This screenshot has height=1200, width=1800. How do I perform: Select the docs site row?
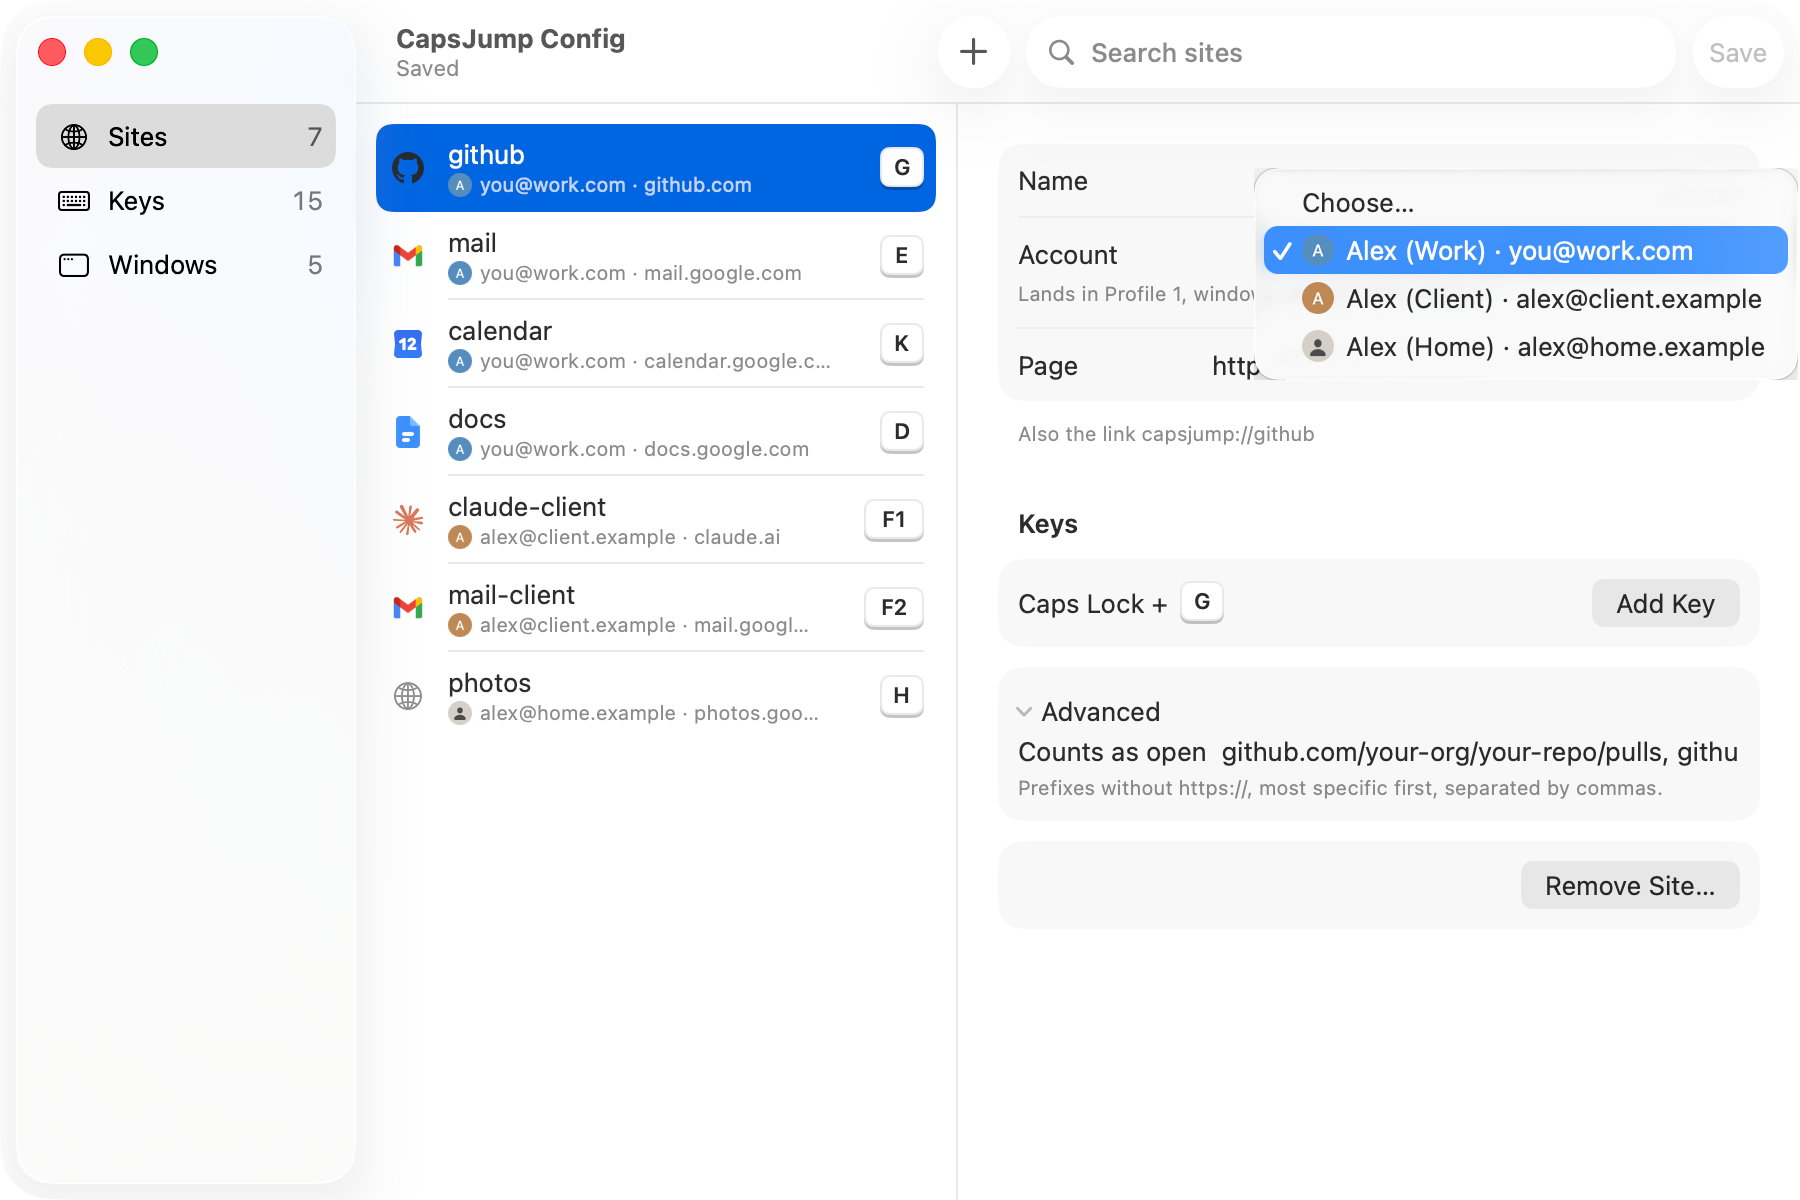click(x=656, y=432)
